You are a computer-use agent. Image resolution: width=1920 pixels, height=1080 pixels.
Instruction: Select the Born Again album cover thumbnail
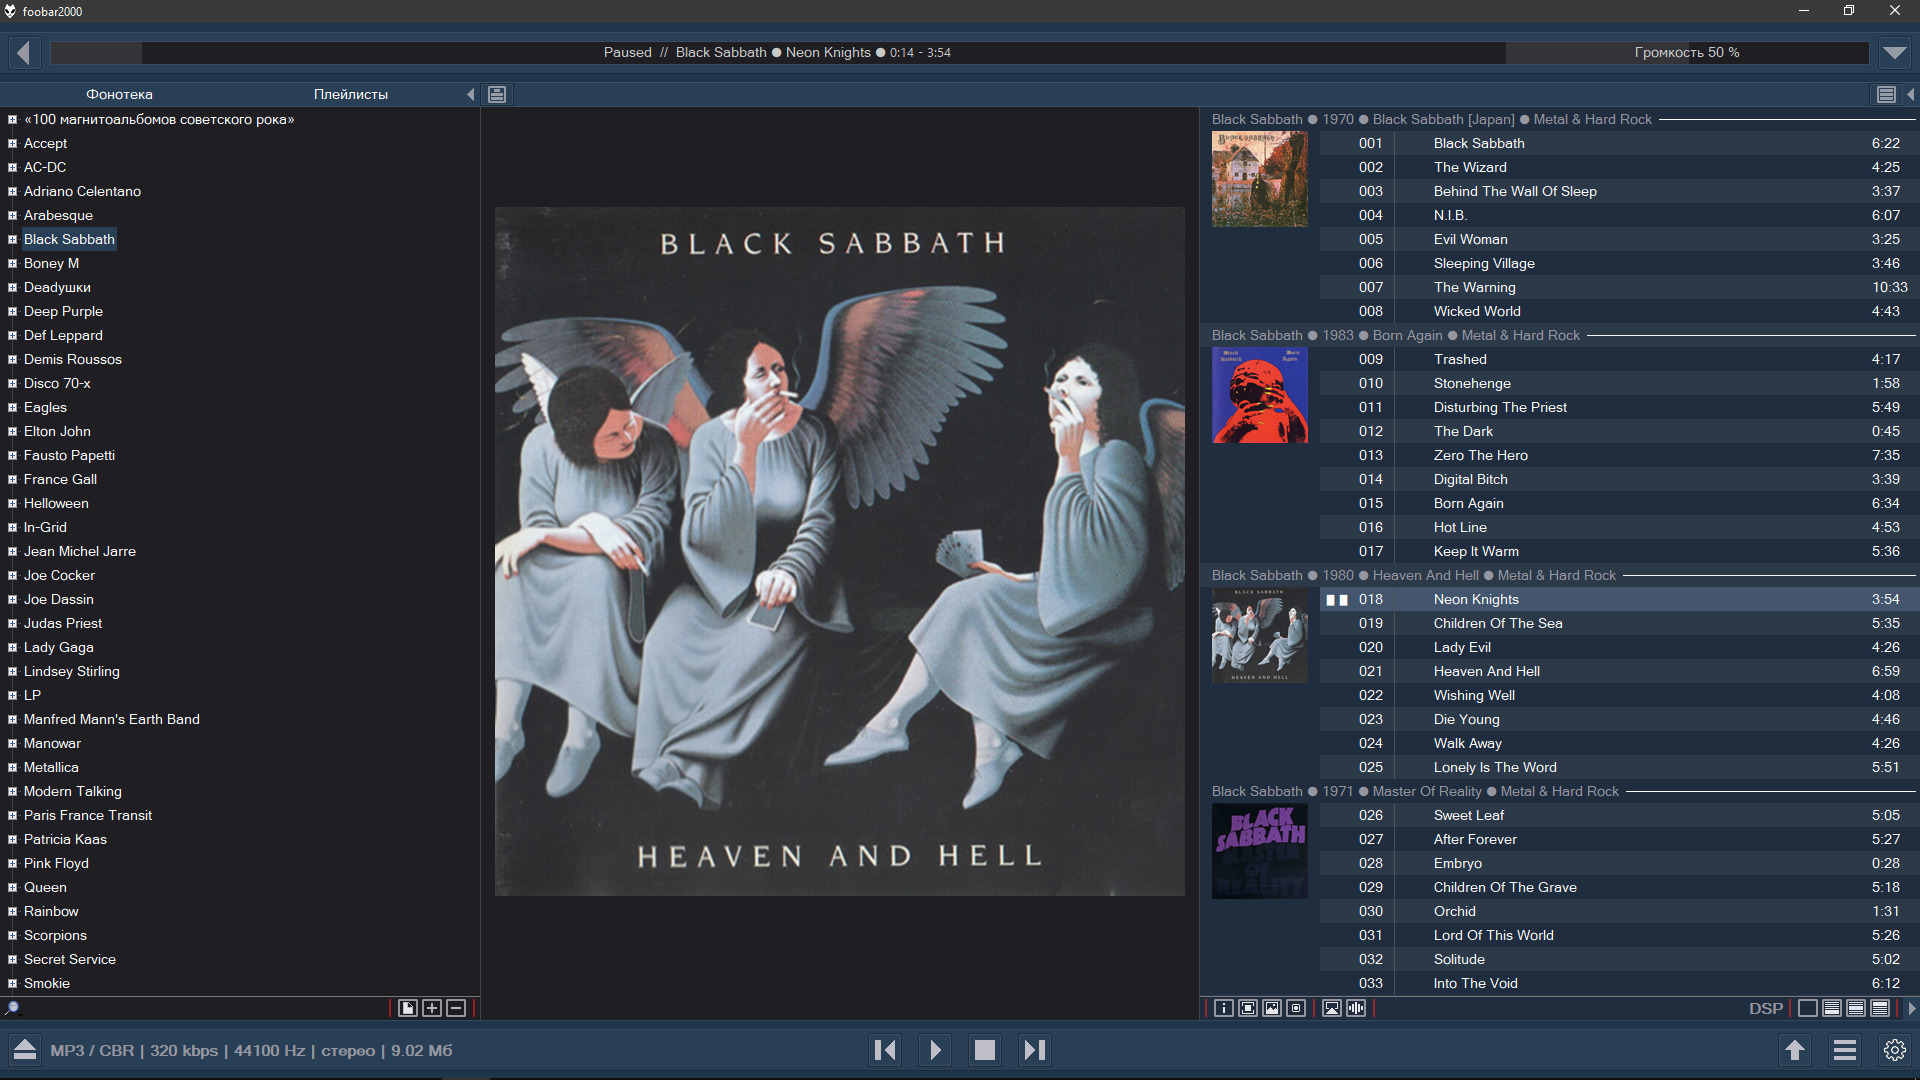(x=1259, y=395)
